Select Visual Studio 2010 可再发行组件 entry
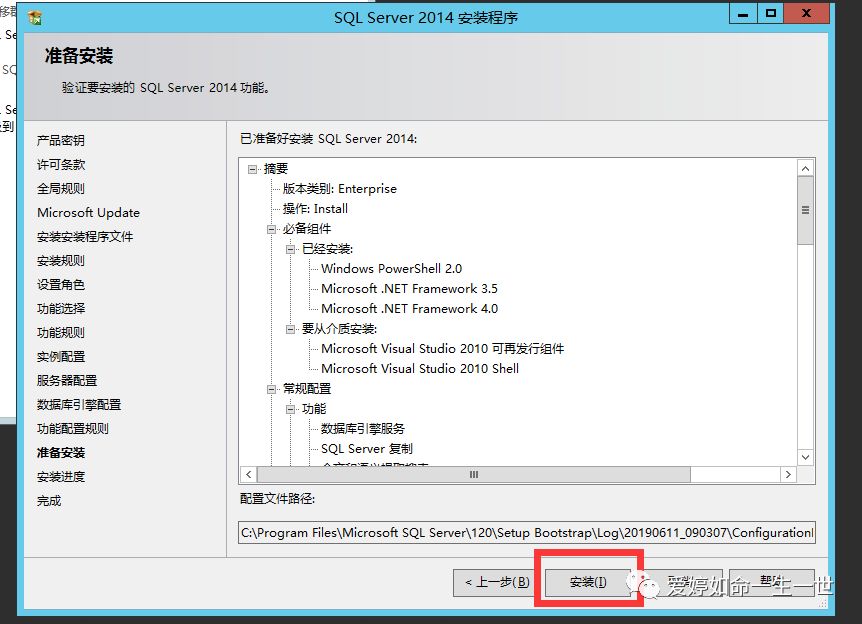 [x=443, y=349]
